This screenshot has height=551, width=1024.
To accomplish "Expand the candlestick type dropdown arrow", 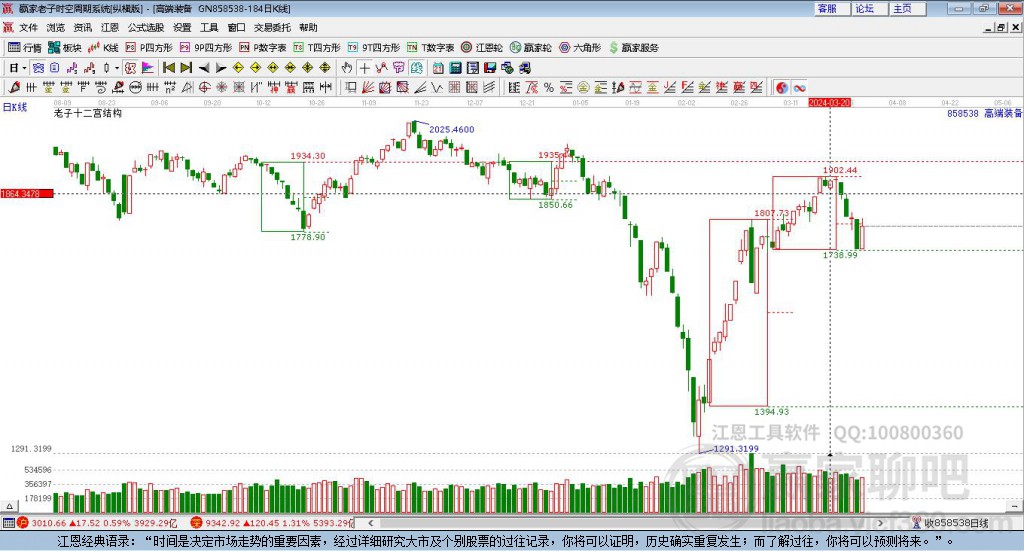I will click(x=117, y=68).
